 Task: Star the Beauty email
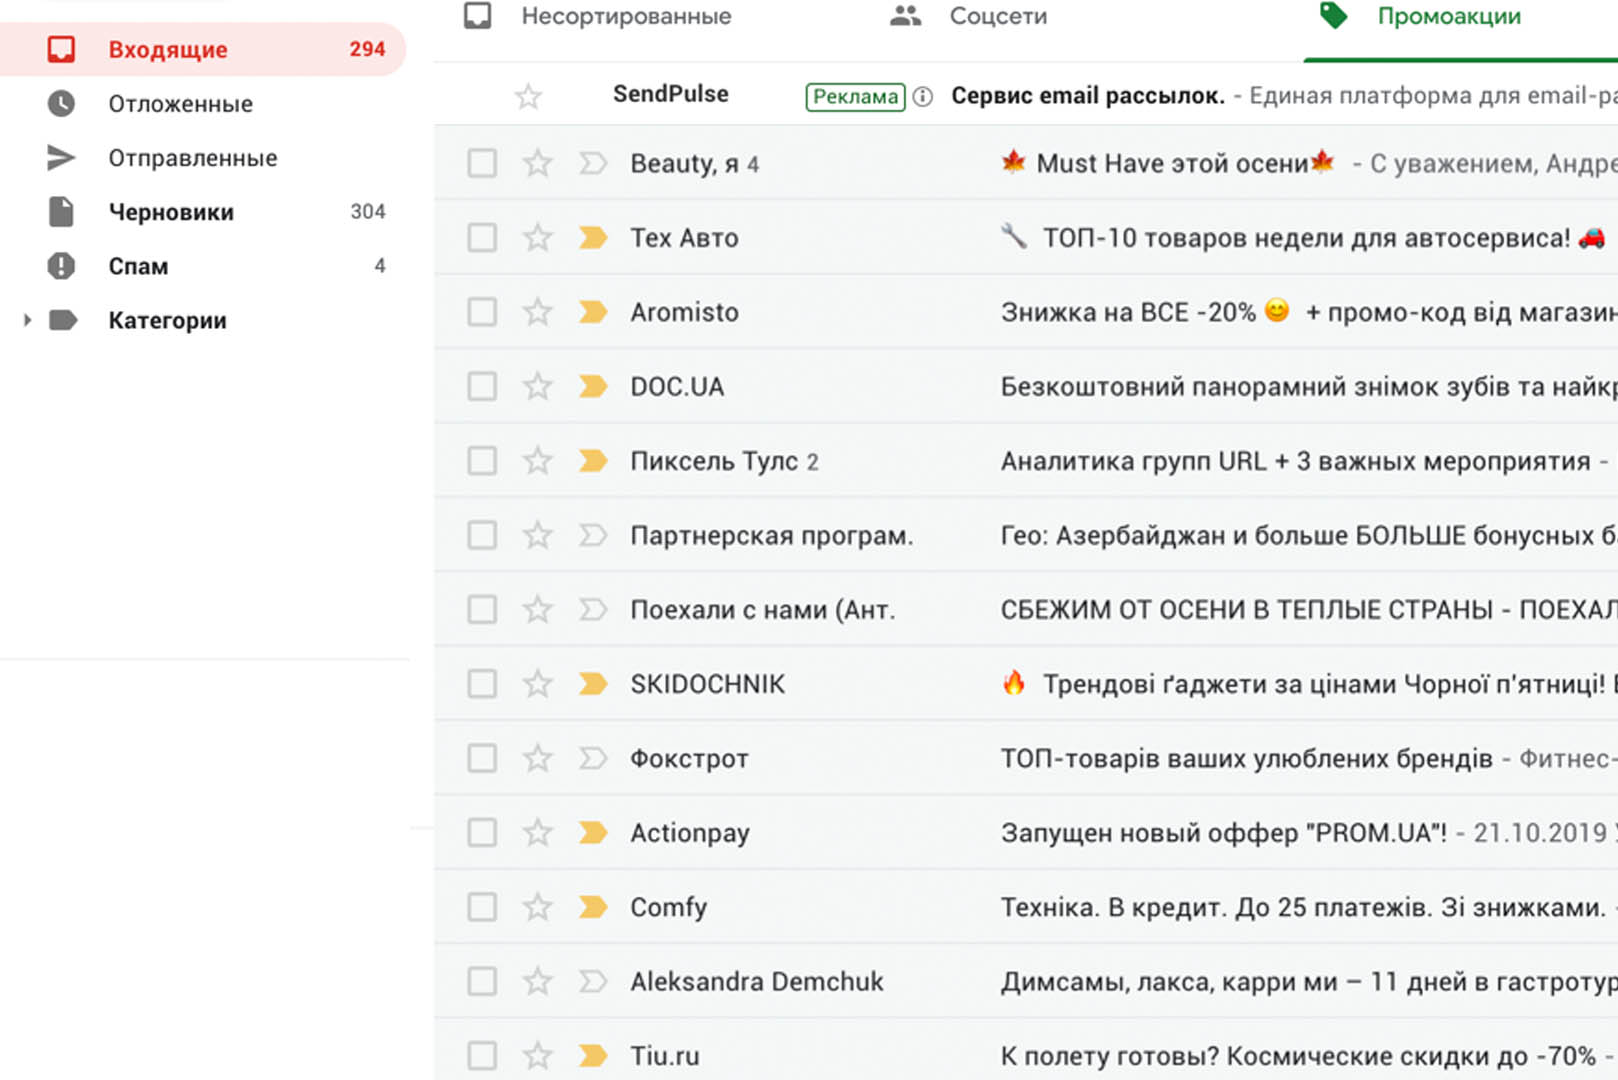point(538,162)
